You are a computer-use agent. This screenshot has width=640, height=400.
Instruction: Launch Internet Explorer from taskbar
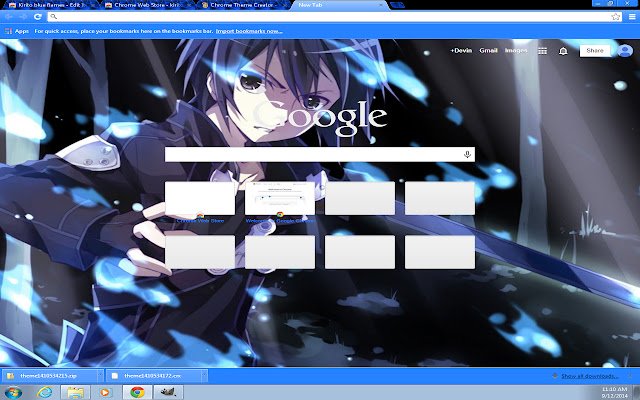click(44, 392)
